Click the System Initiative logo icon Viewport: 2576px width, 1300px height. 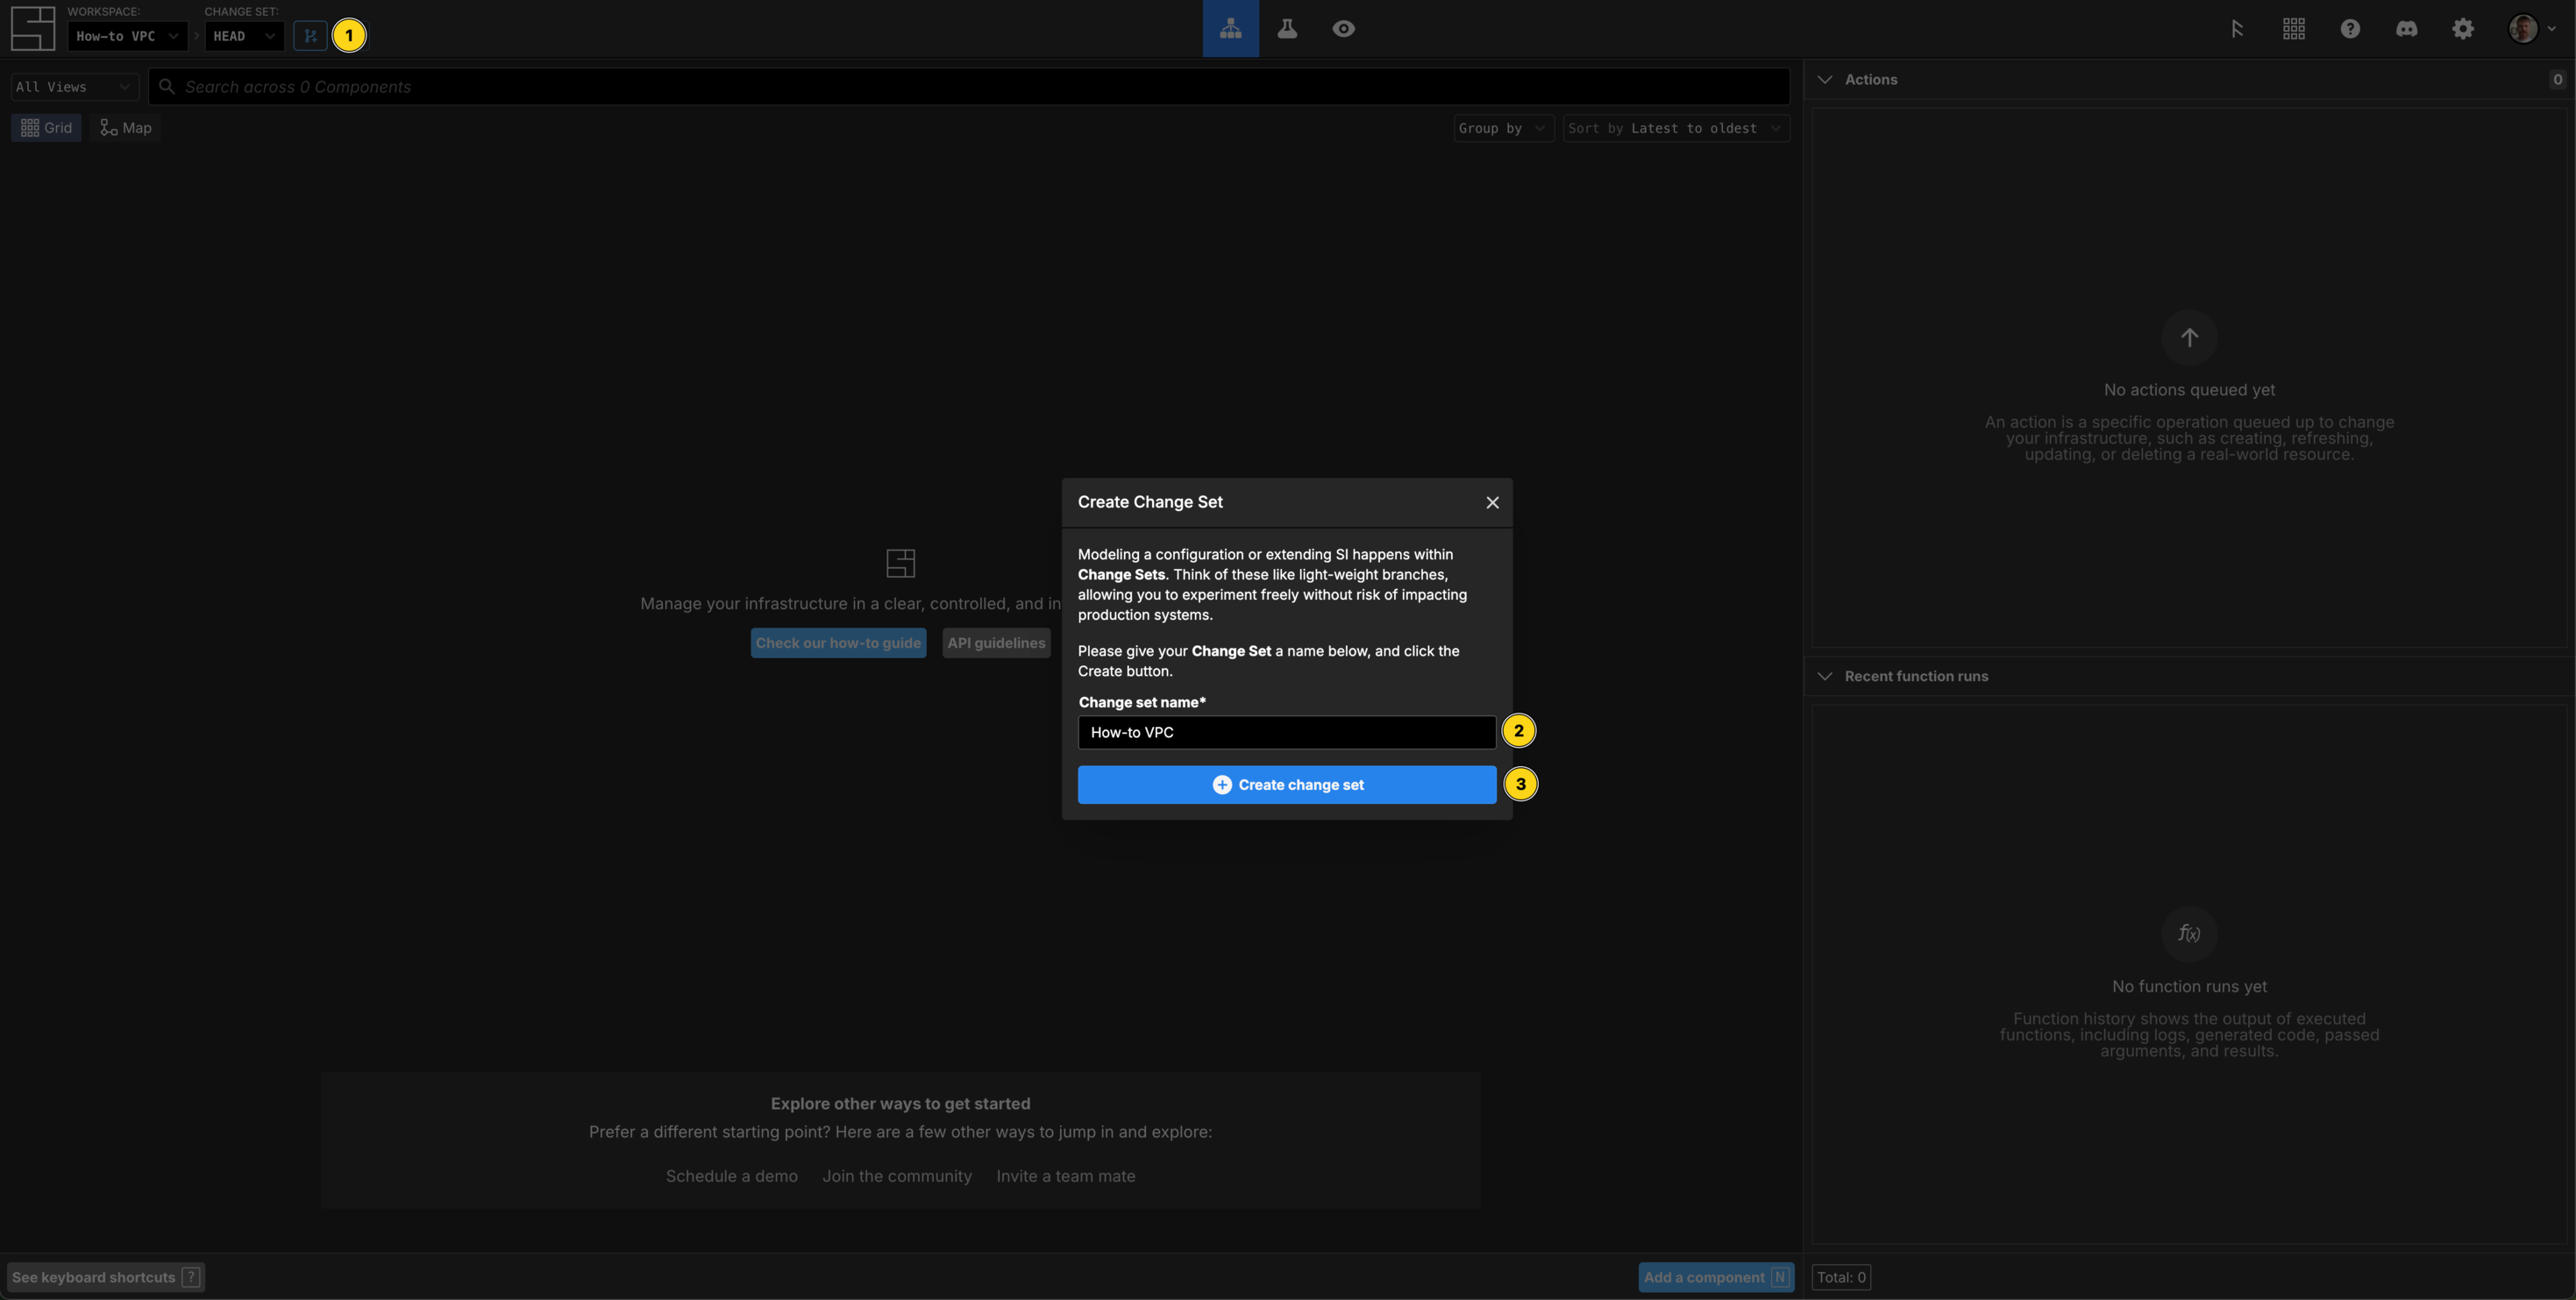(x=32, y=28)
